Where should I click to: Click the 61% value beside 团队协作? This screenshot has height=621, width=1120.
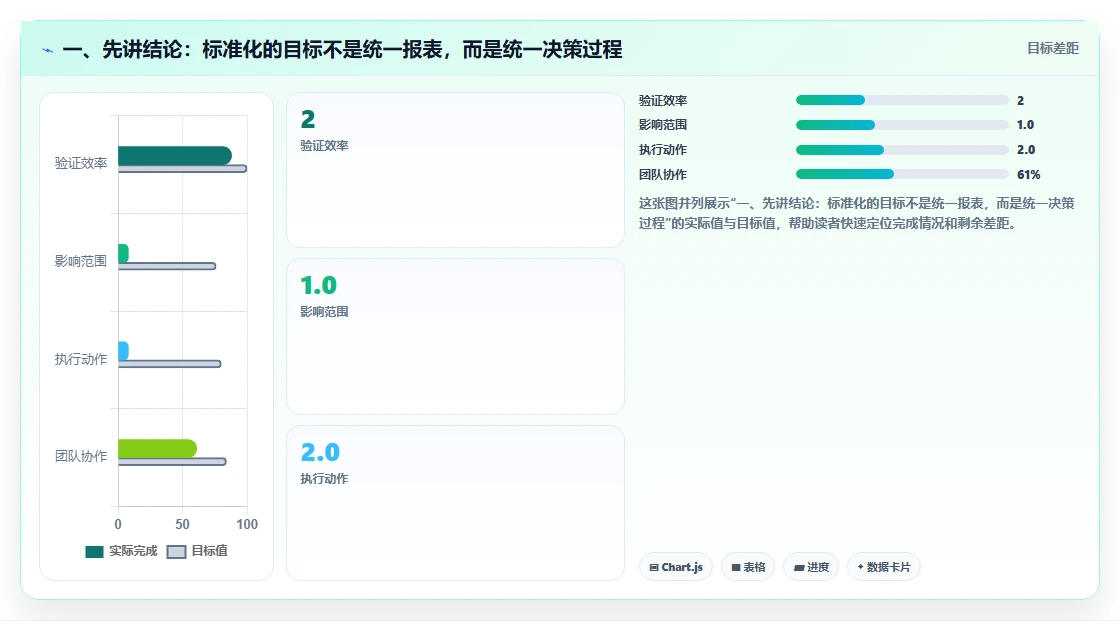tap(1029, 174)
